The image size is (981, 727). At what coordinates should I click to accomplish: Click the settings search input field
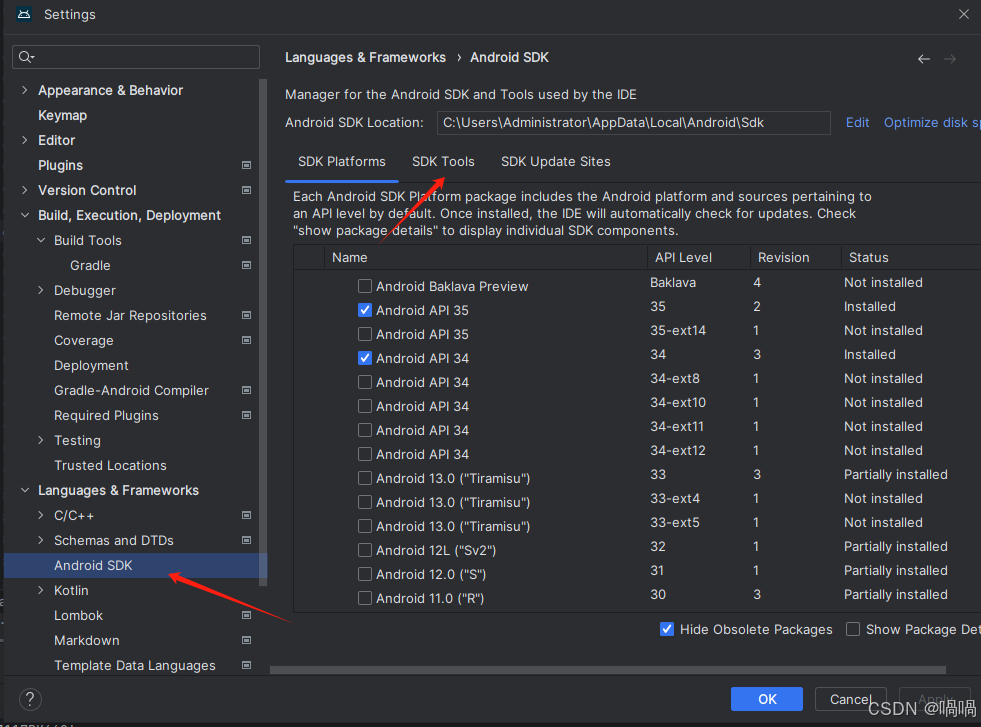[136, 57]
